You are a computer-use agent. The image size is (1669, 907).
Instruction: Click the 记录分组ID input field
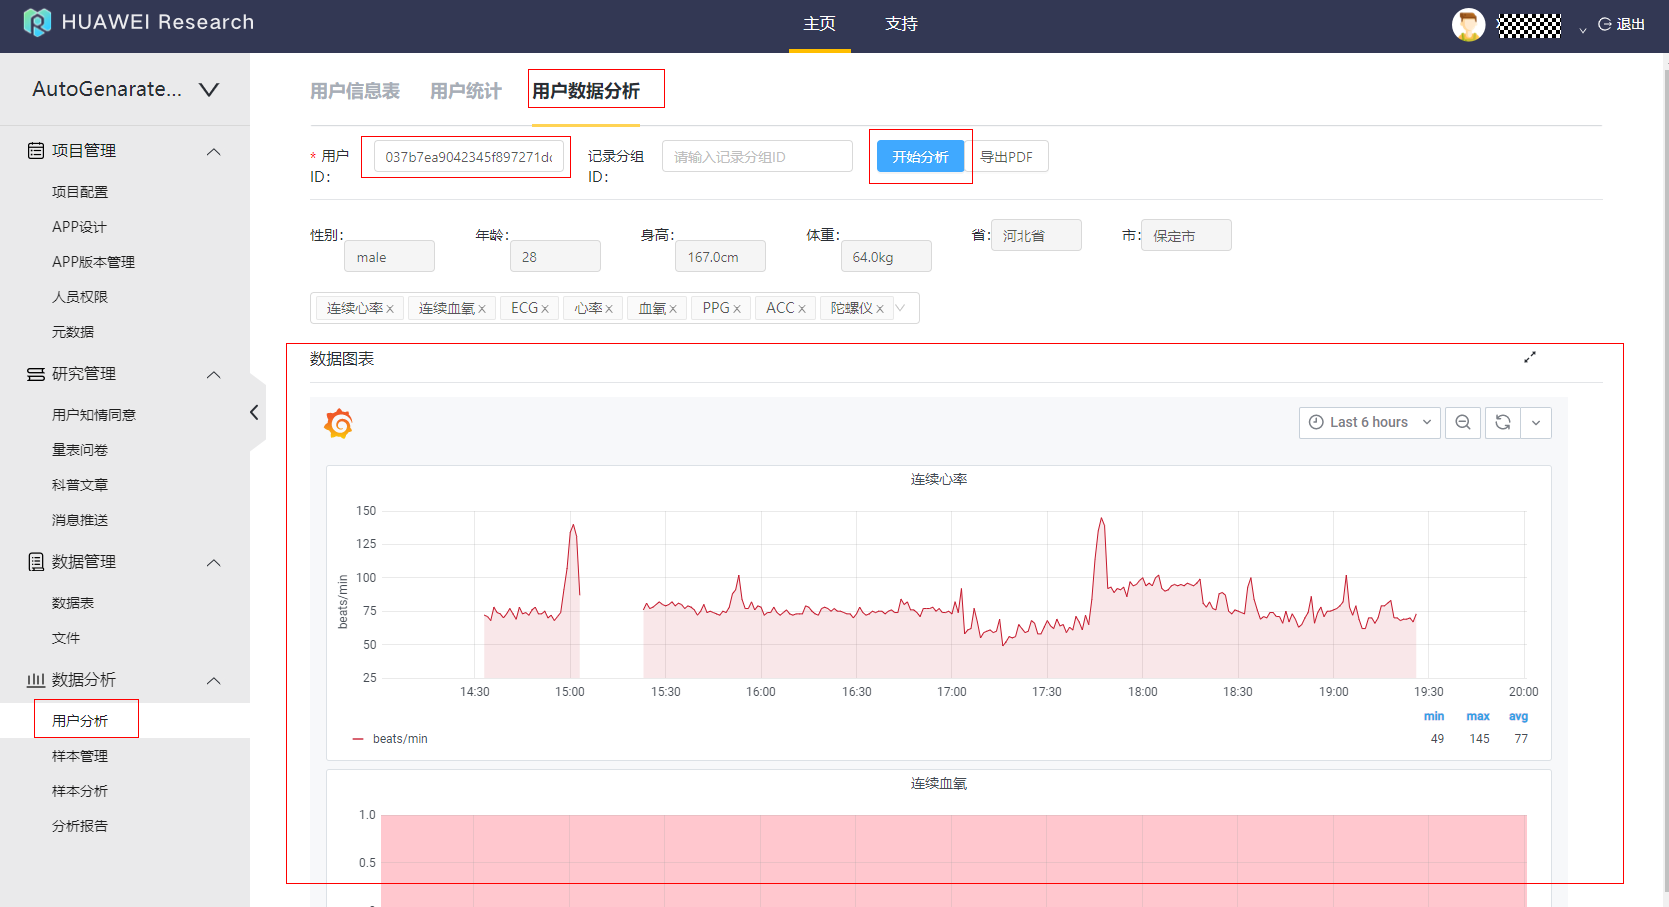click(757, 157)
